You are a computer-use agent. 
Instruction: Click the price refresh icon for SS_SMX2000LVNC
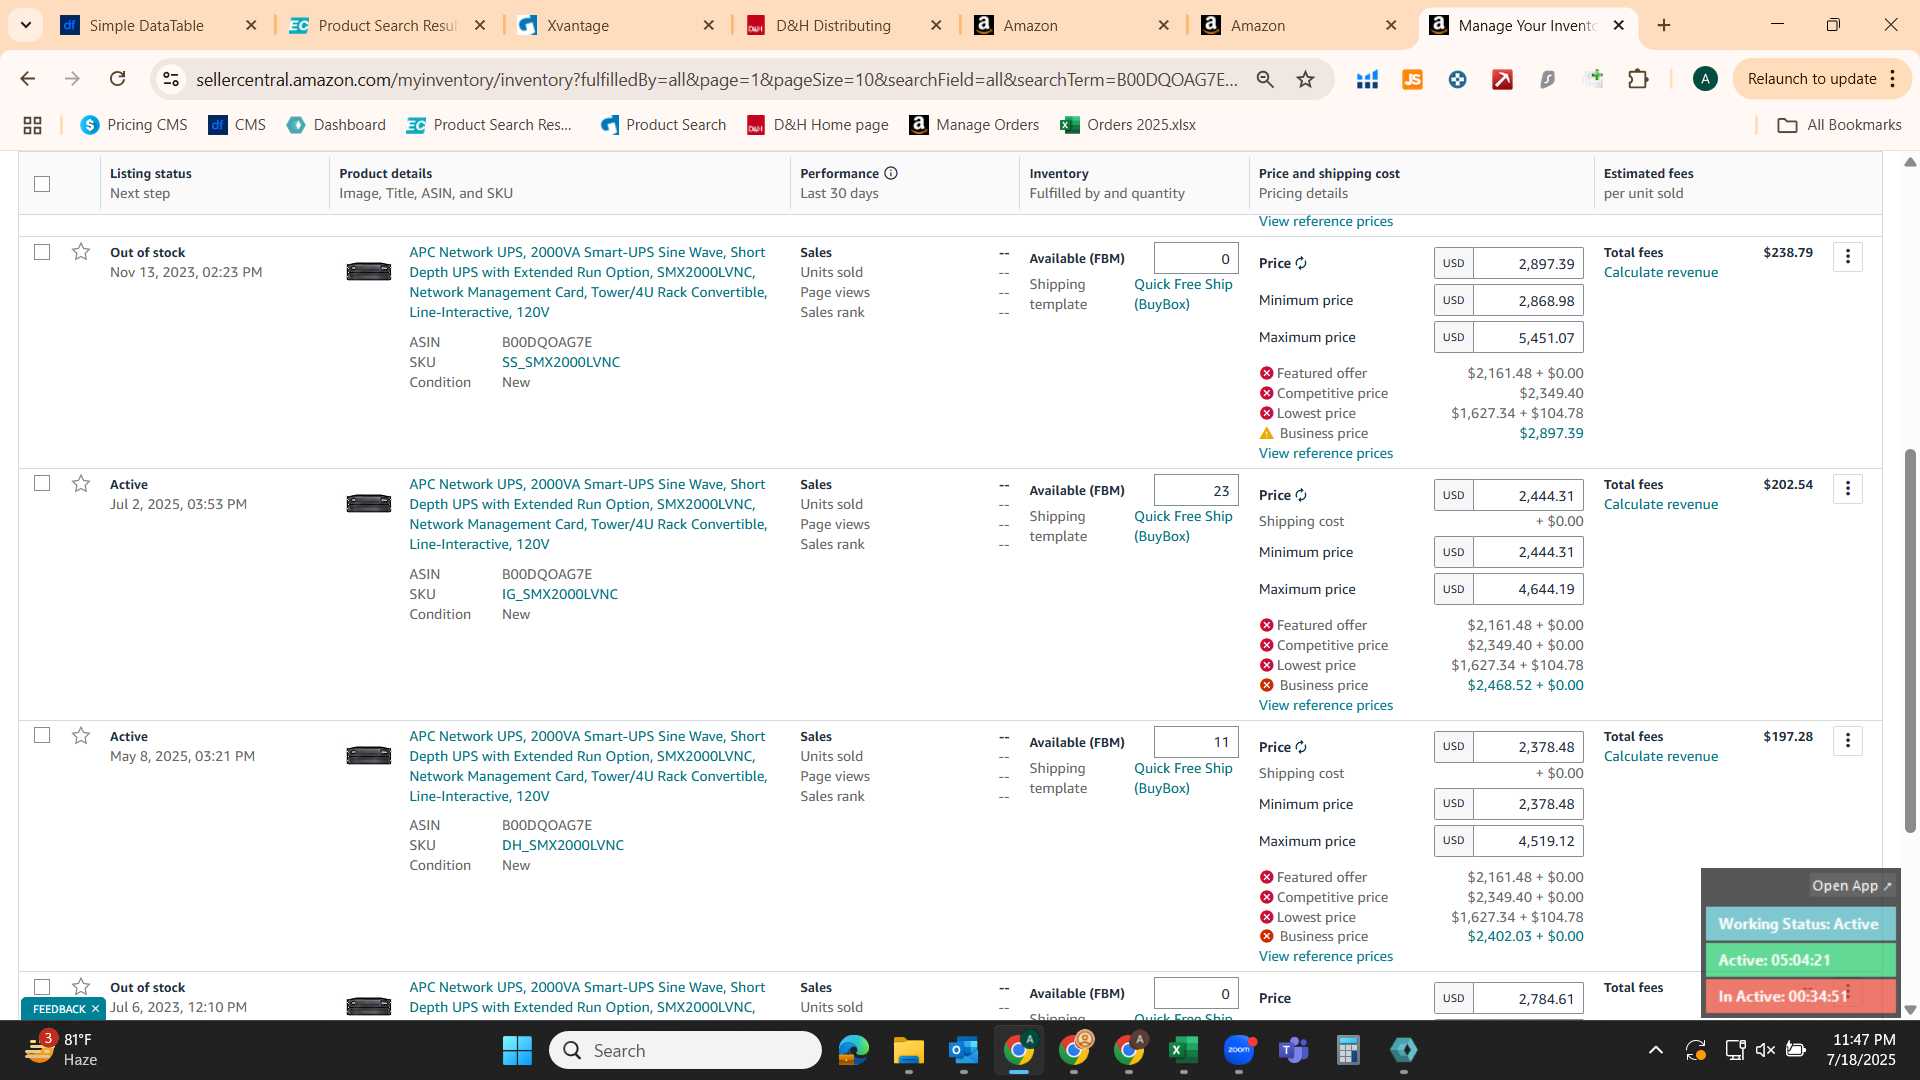pos(1301,263)
